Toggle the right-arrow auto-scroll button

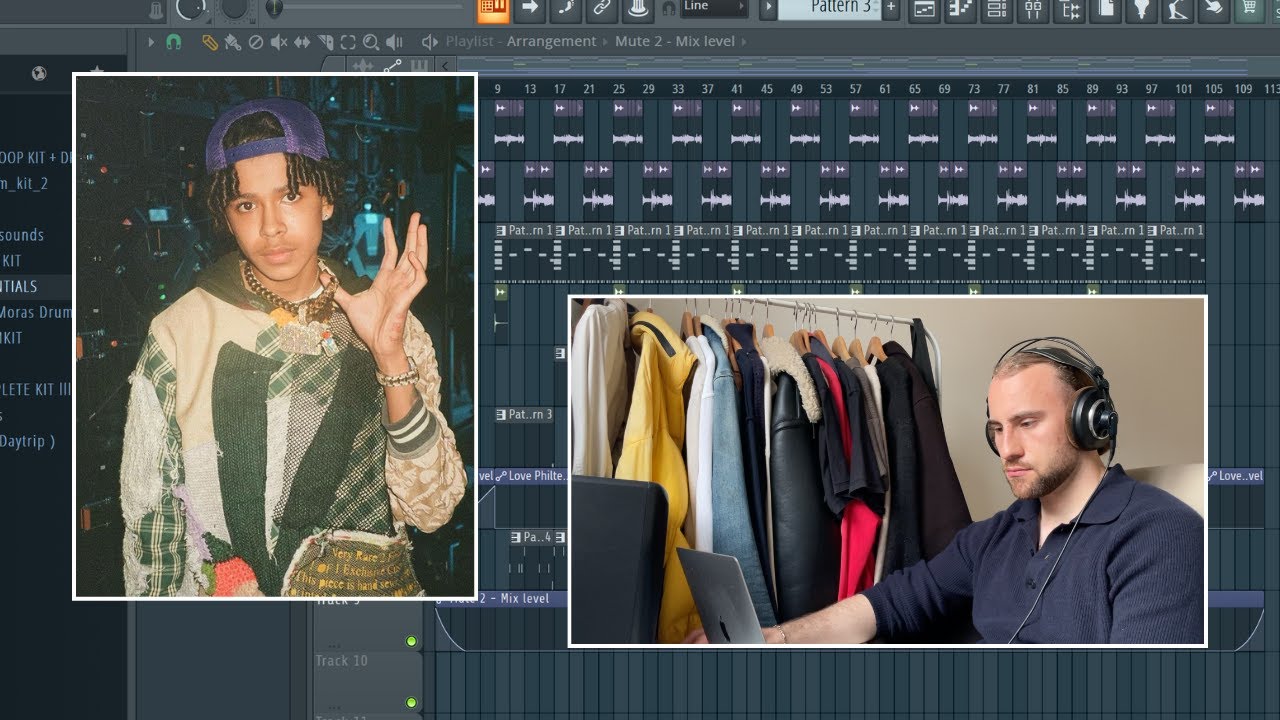click(529, 9)
